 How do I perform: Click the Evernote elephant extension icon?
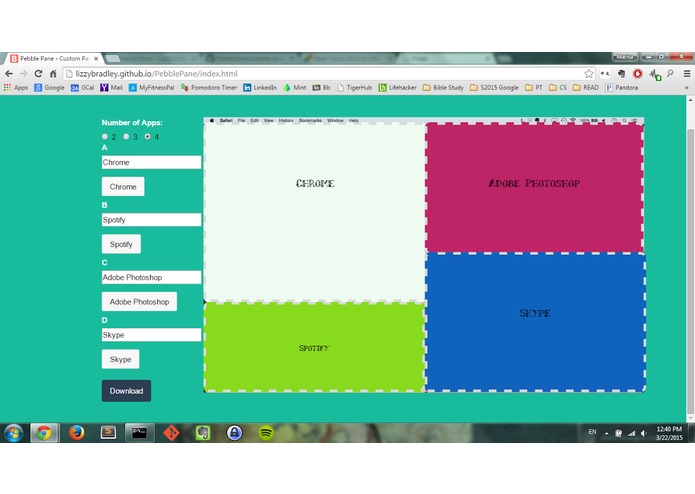pos(621,74)
